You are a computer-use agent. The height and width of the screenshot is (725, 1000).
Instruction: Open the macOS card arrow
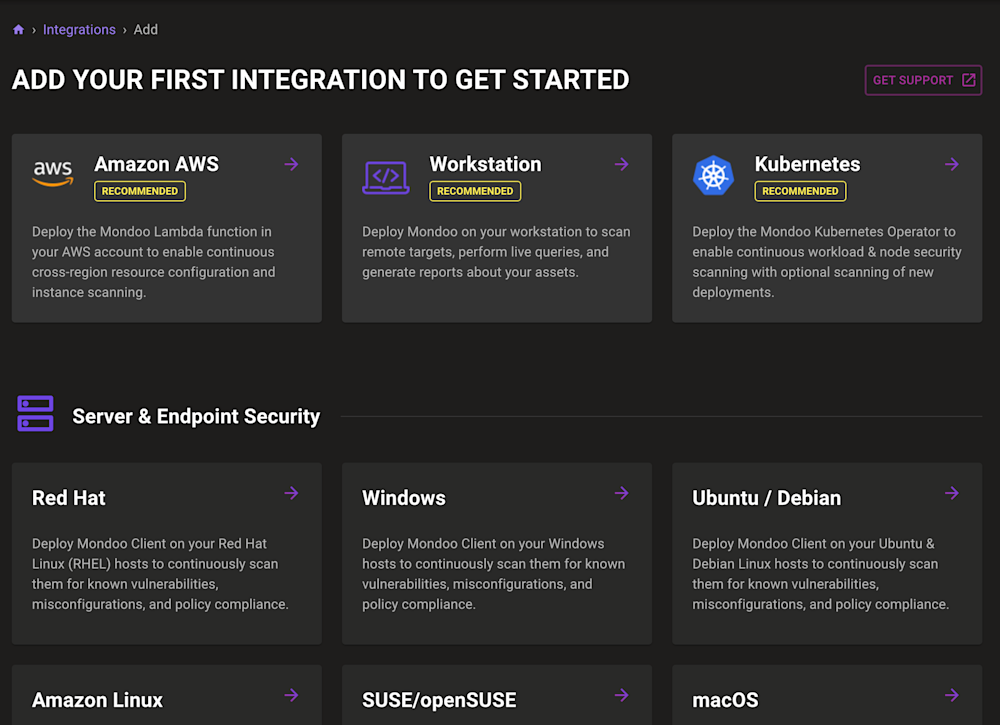click(952, 695)
